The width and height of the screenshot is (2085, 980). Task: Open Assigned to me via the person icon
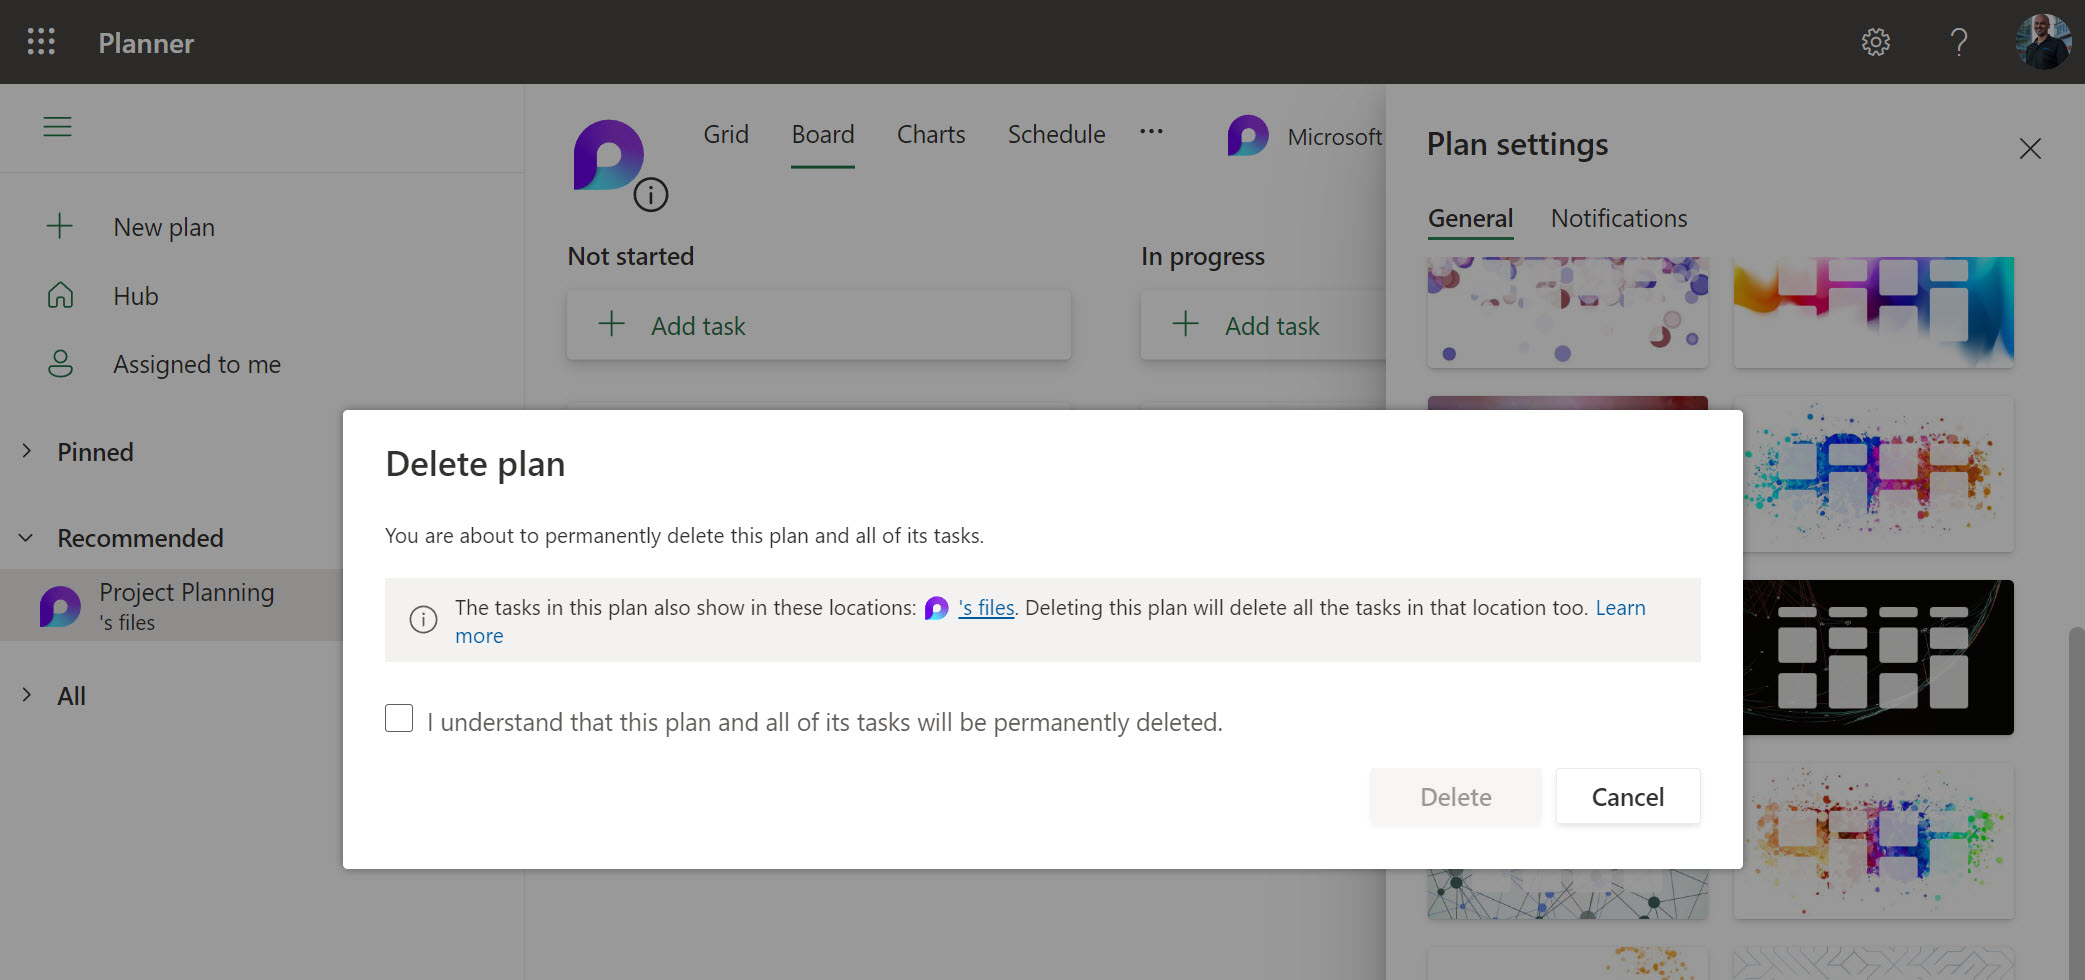[x=61, y=363]
